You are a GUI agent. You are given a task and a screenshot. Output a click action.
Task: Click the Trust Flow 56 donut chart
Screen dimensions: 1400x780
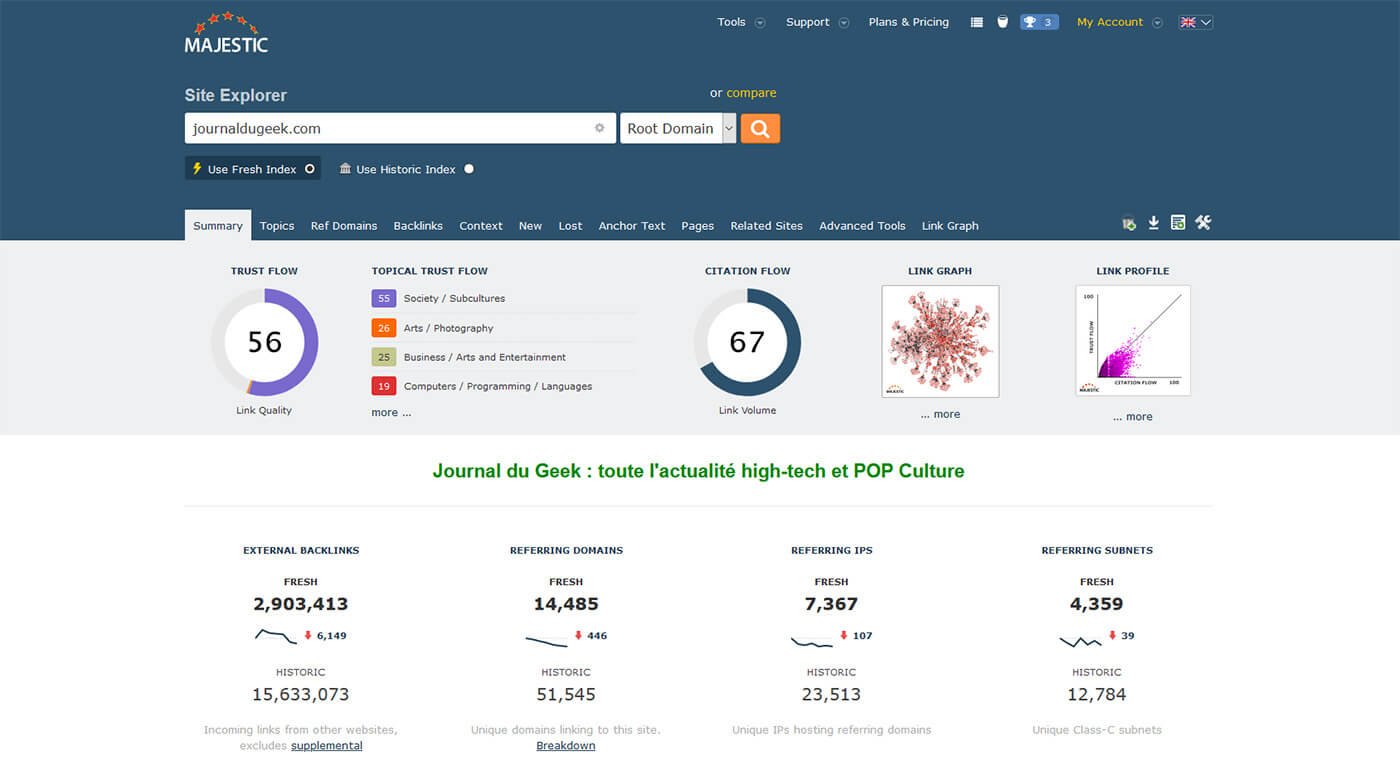[x=264, y=342]
